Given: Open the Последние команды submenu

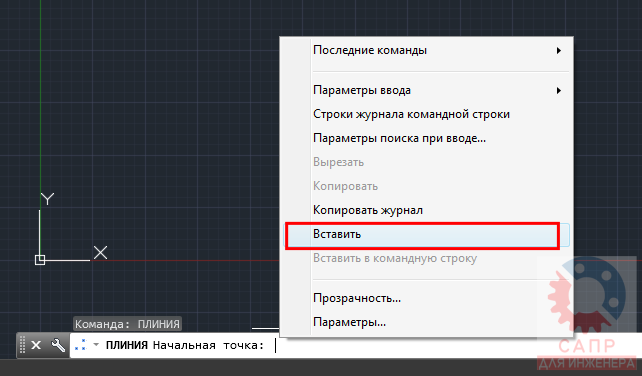Looking at the screenshot, I should [427, 50].
